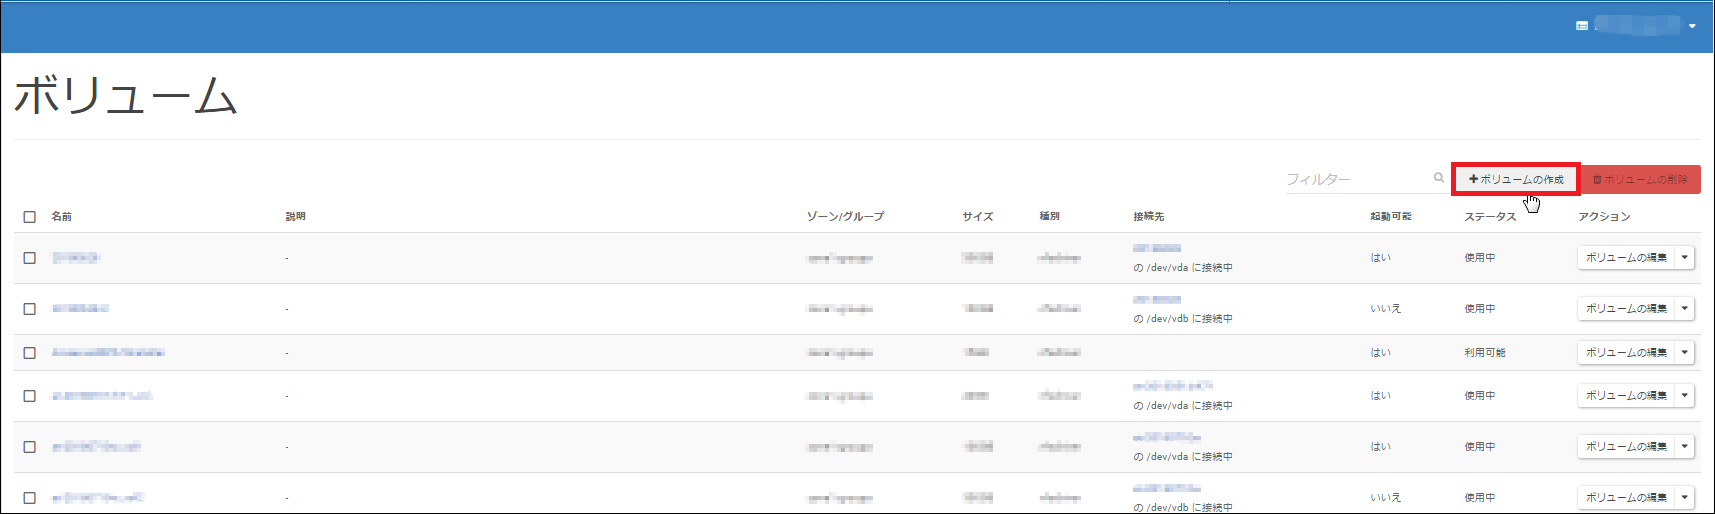The image size is (1715, 514).
Task: Click the 名前 column header
Action: click(62, 217)
